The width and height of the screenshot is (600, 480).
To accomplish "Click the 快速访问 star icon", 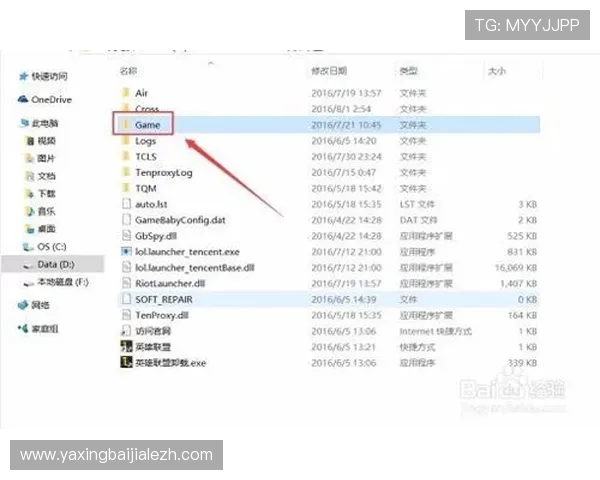I will (23, 76).
